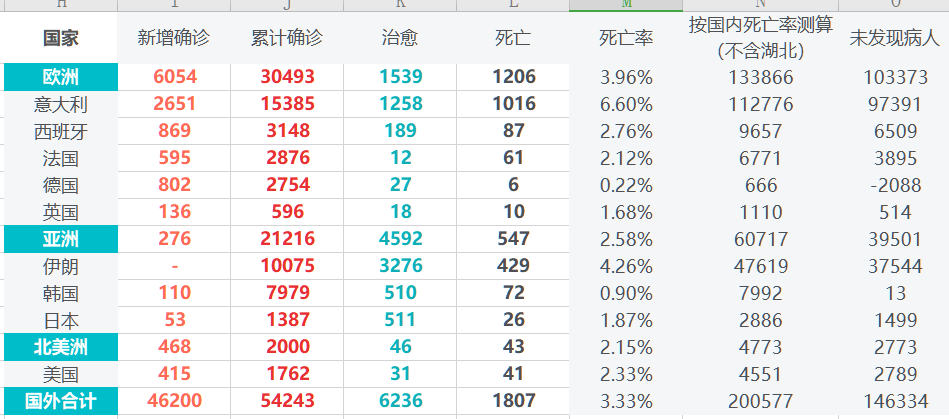949x419 pixels.
Task: Click the 西班牙 country cell
Action: click(61, 131)
